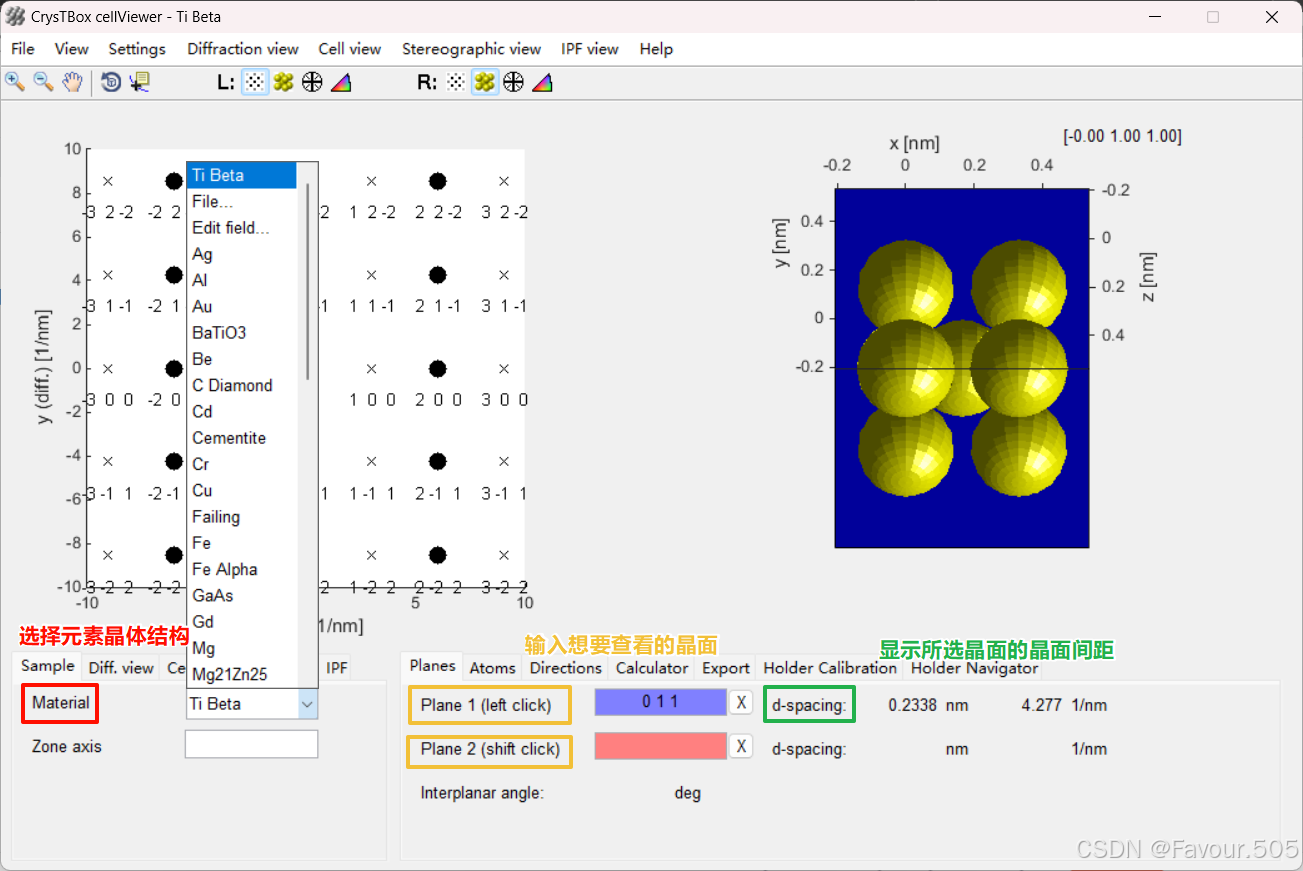Select the Zoom Out tool
The height and width of the screenshot is (871, 1303).
point(43,82)
